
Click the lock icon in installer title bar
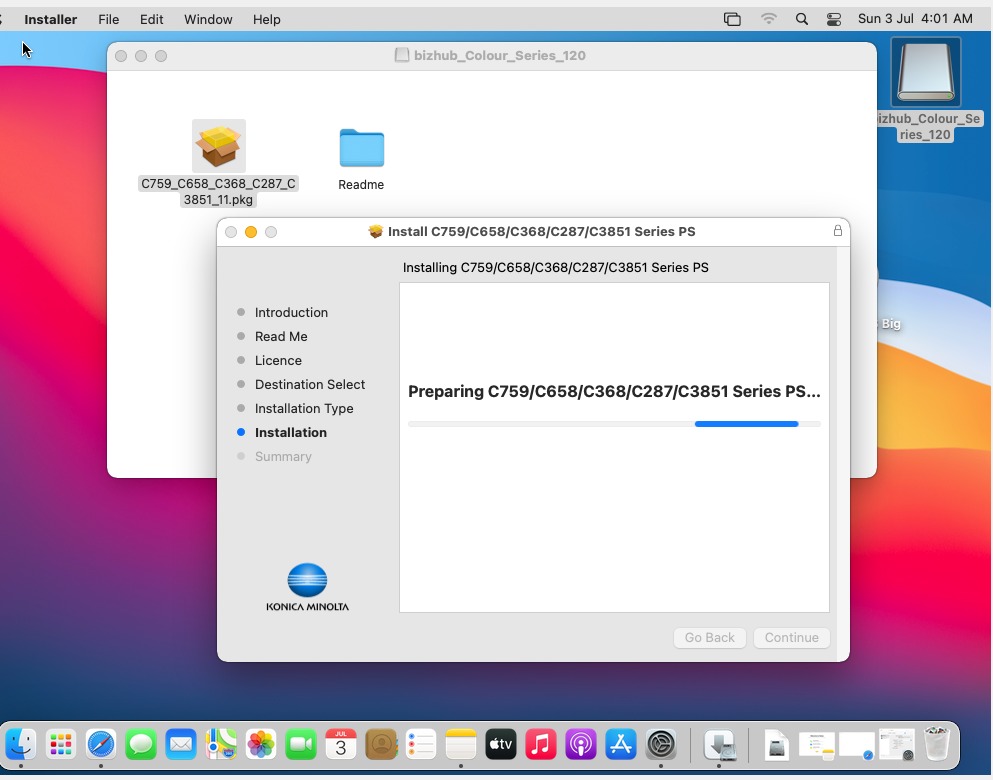(837, 231)
